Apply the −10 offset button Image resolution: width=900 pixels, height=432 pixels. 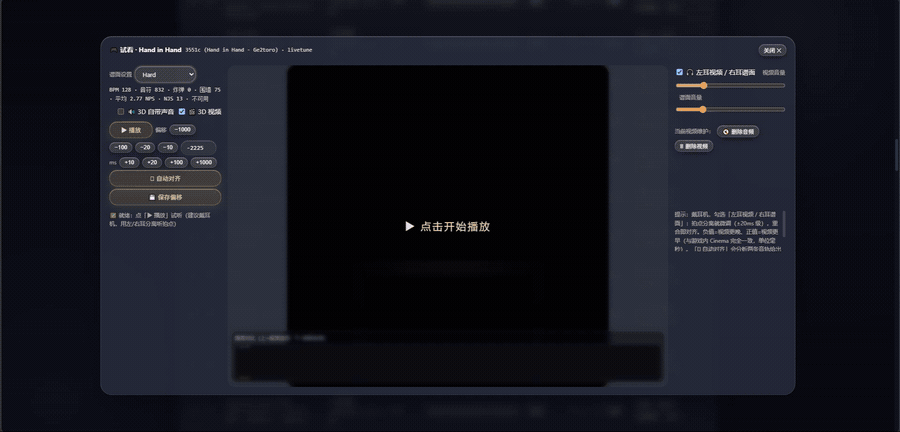168,147
